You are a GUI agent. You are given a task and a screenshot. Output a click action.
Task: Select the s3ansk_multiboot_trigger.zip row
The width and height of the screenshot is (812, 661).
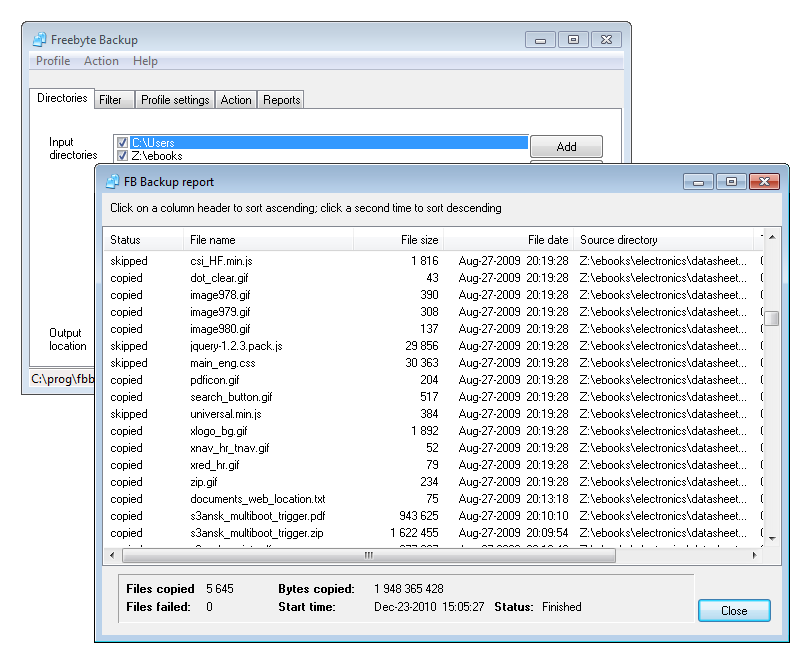tap(433, 533)
